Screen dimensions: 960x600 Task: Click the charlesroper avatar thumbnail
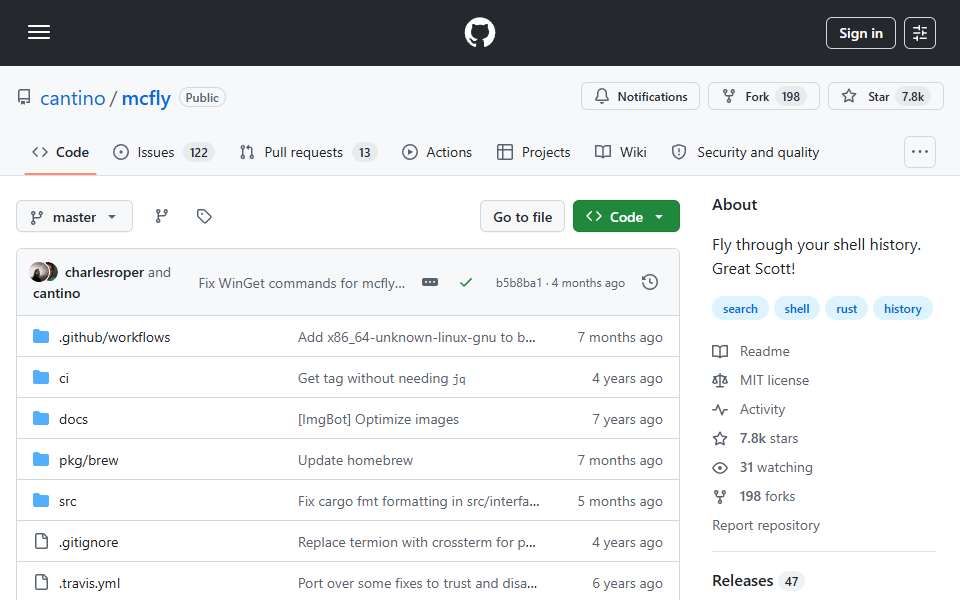[40, 271]
